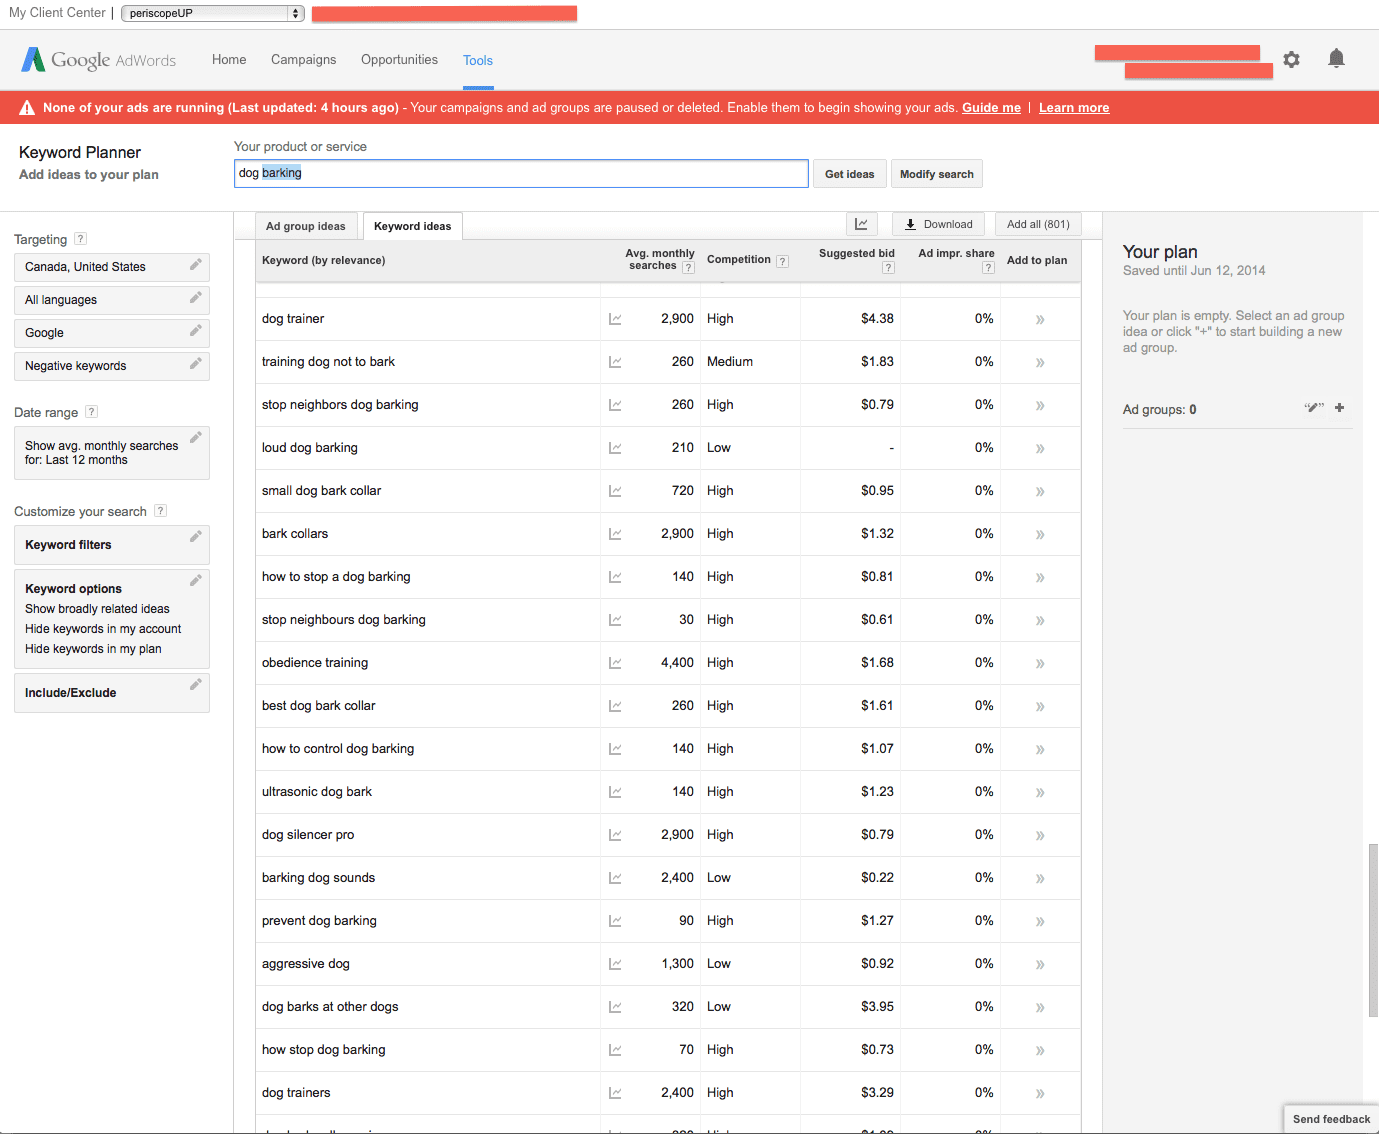This screenshot has height=1134, width=1379.
Task: Click the Send feedback button
Action: (x=1331, y=1119)
